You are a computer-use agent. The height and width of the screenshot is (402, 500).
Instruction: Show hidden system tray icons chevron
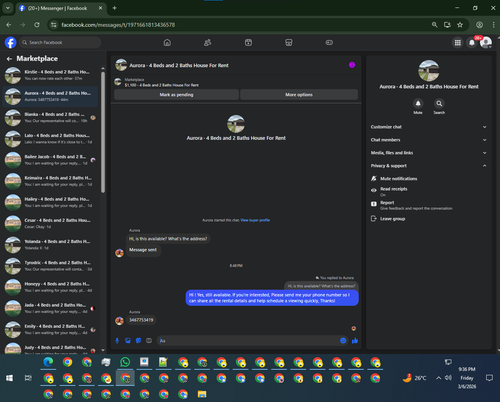439,378
